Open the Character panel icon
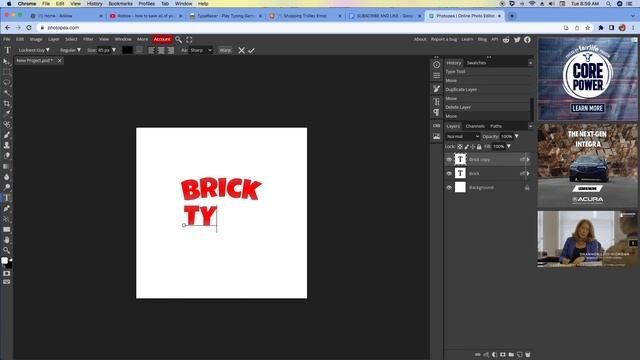Image resolution: width=640 pixels, height=360 pixels. (x=436, y=102)
